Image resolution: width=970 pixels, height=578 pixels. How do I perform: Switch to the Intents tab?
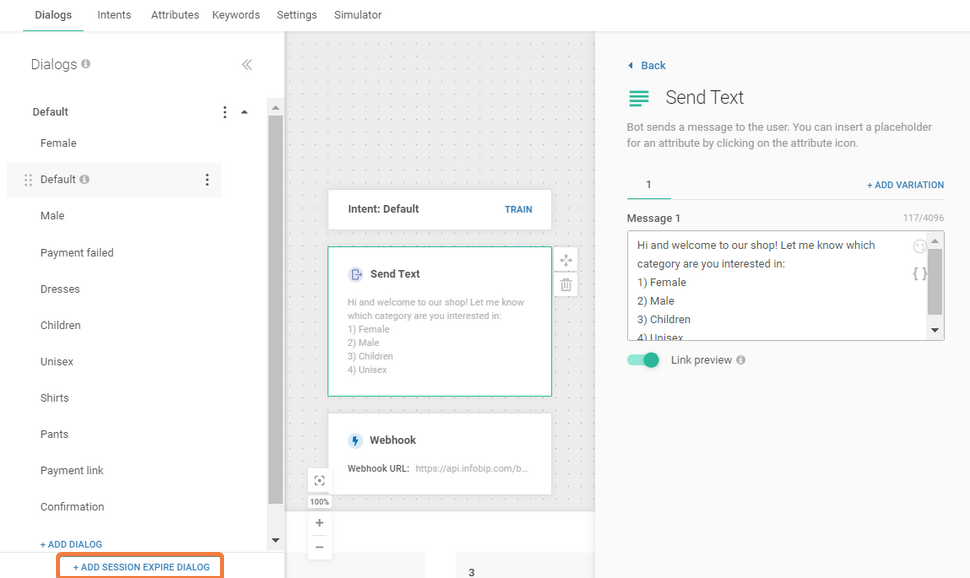tap(114, 15)
